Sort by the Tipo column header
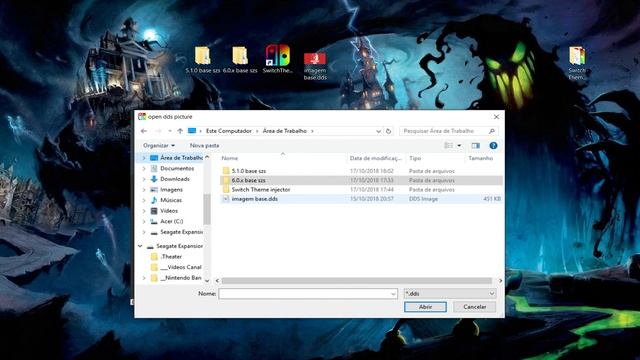The height and width of the screenshot is (360, 640). pyautogui.click(x=415, y=158)
